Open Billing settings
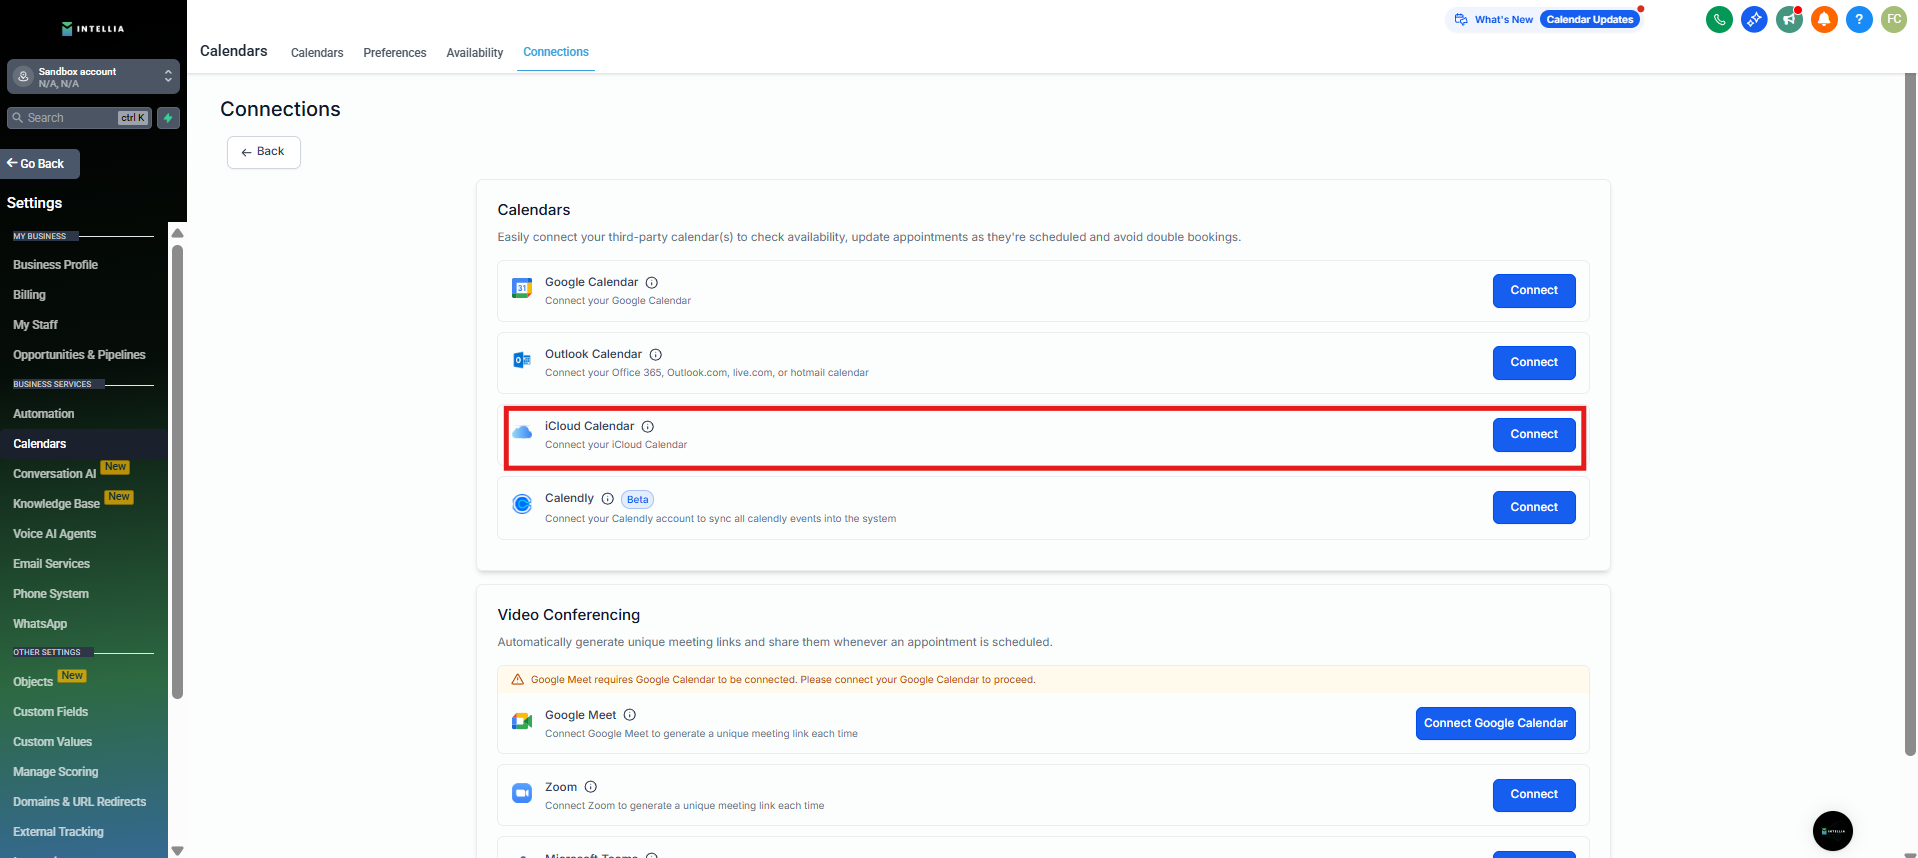 tap(30, 295)
